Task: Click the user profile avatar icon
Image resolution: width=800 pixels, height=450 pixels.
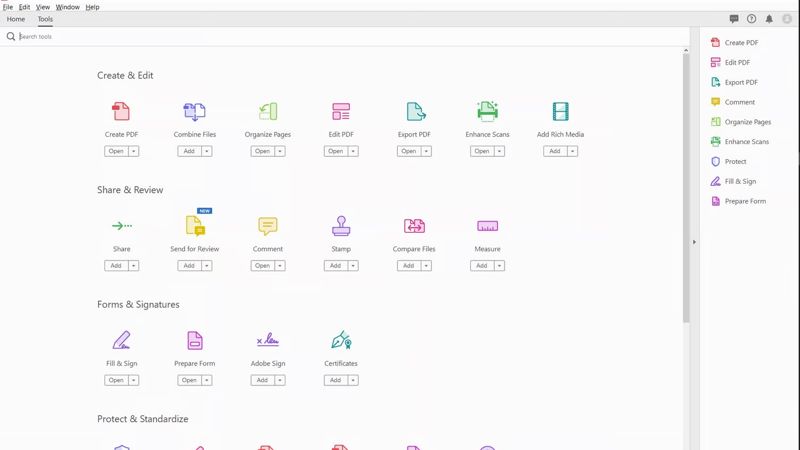Action: click(x=787, y=19)
